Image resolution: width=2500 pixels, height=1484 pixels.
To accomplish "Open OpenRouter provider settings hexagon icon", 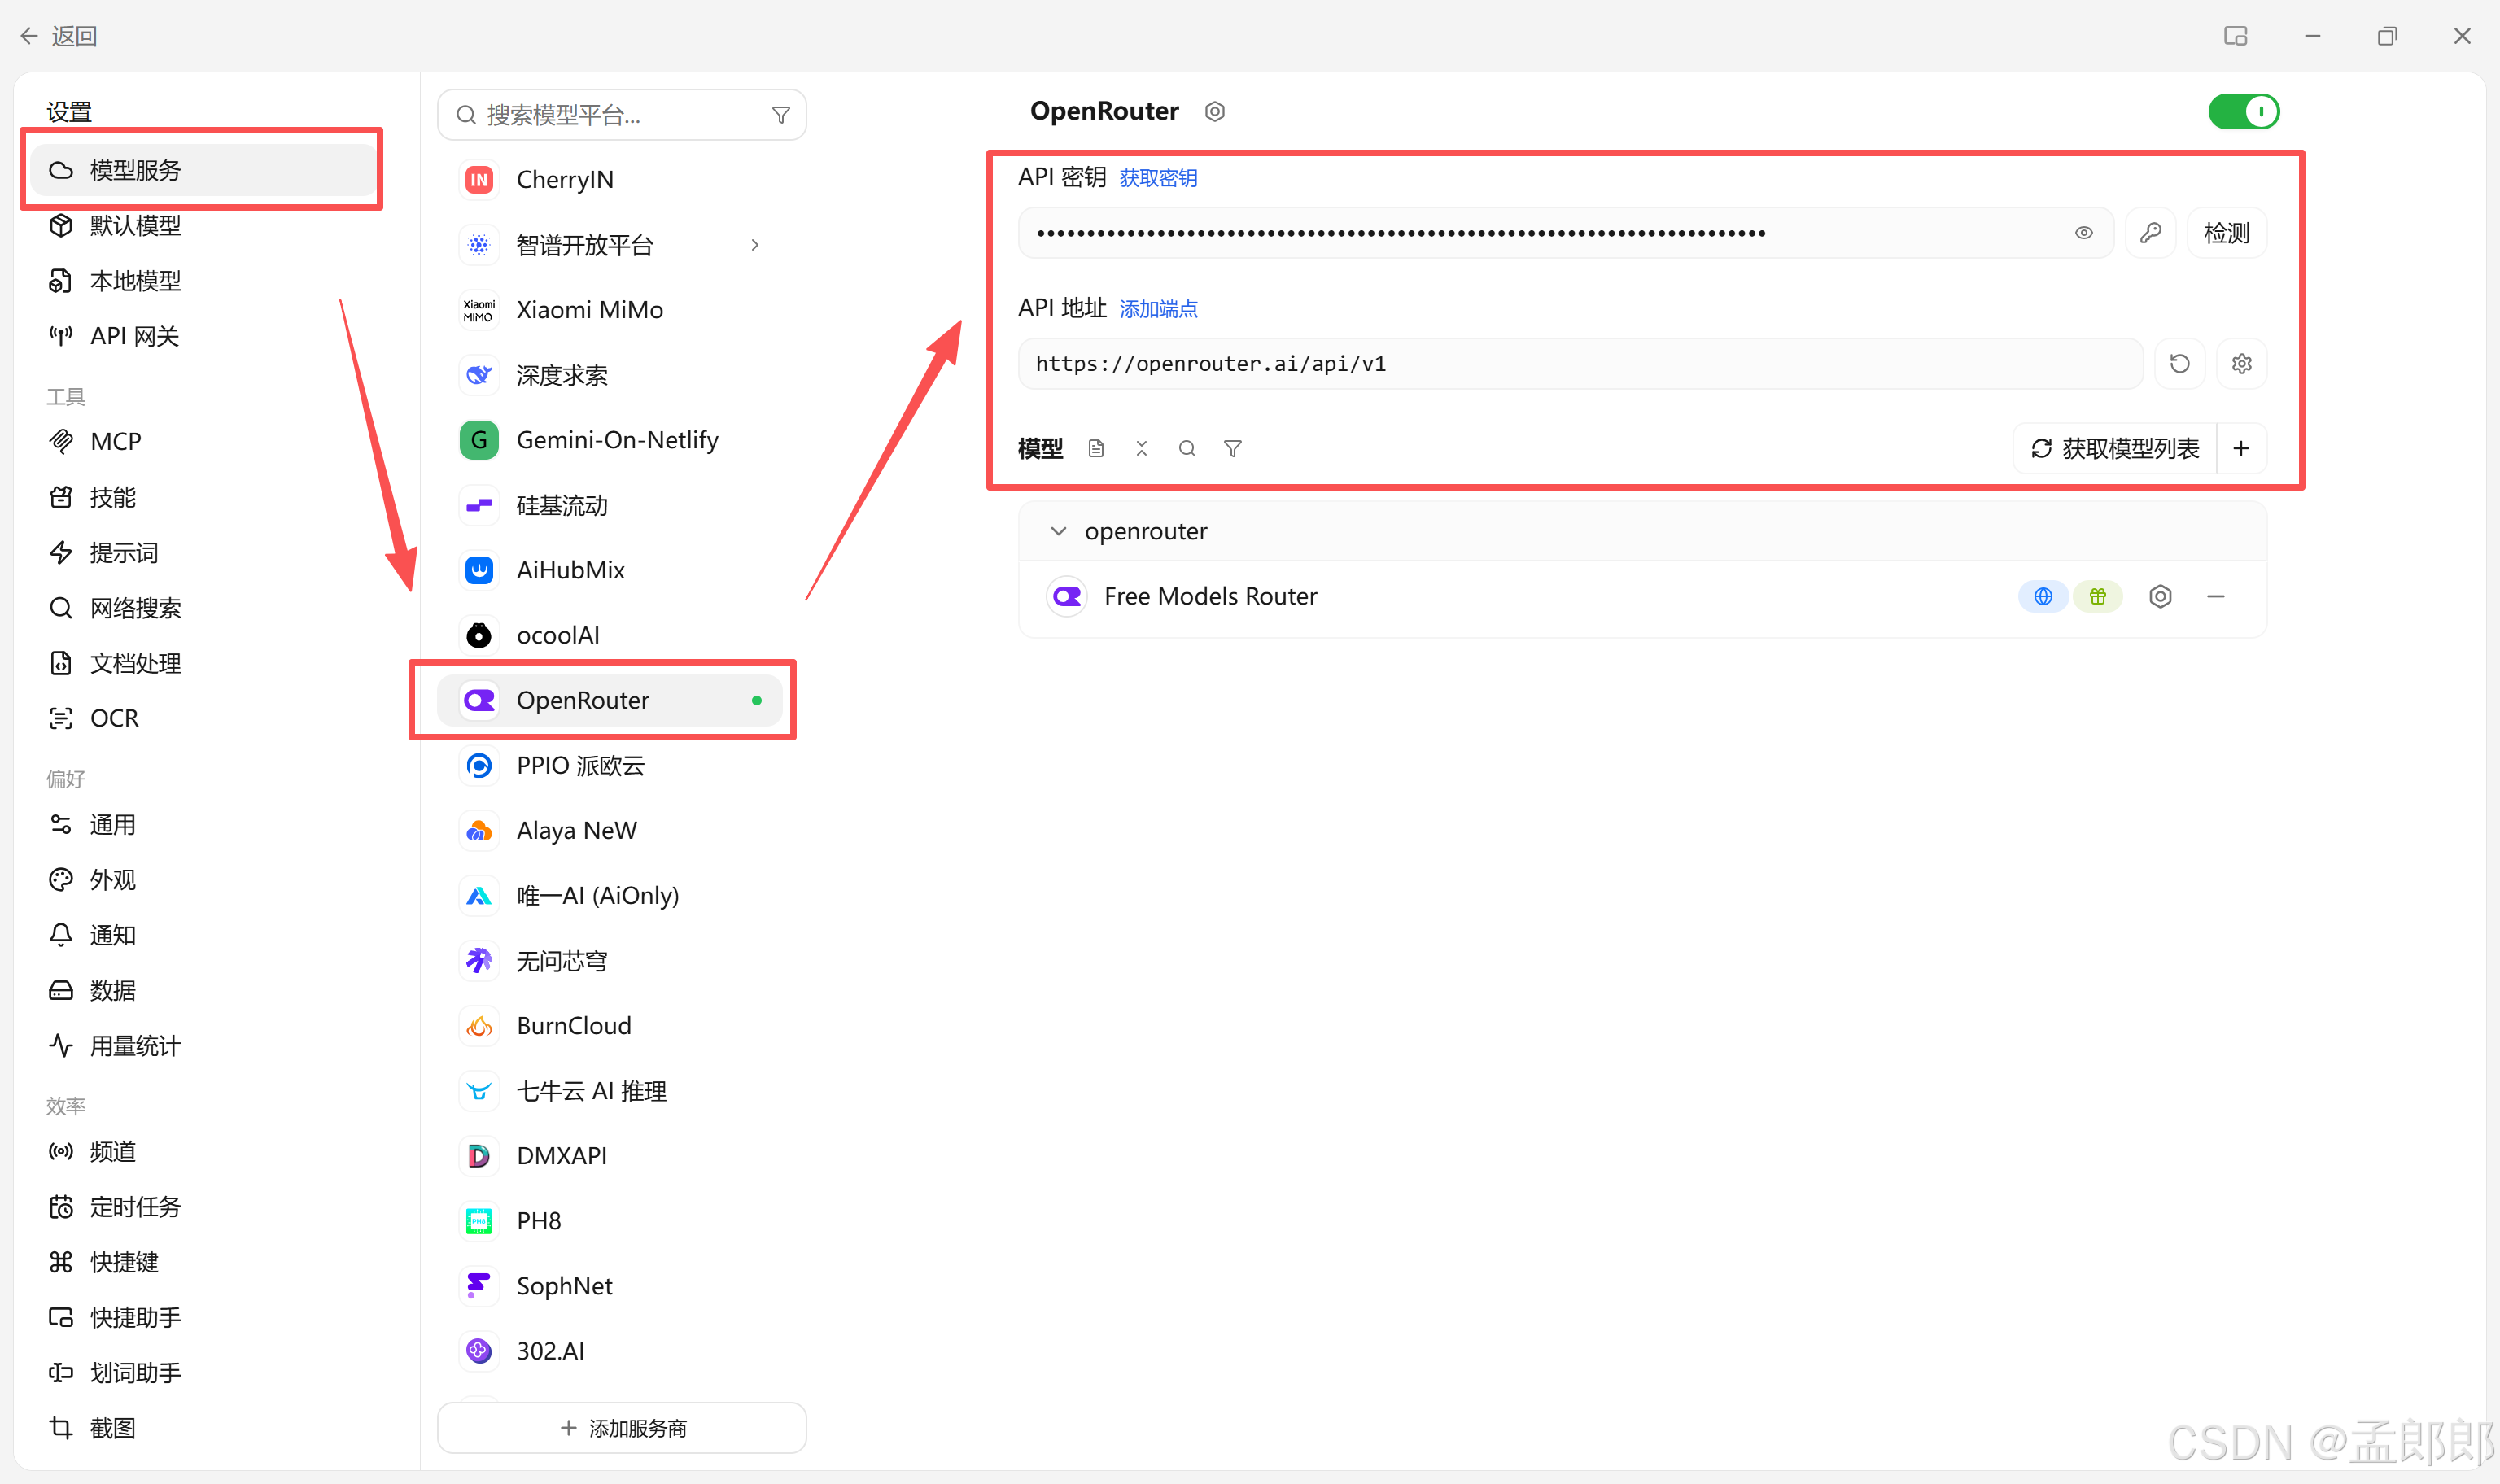I will click(x=1214, y=111).
